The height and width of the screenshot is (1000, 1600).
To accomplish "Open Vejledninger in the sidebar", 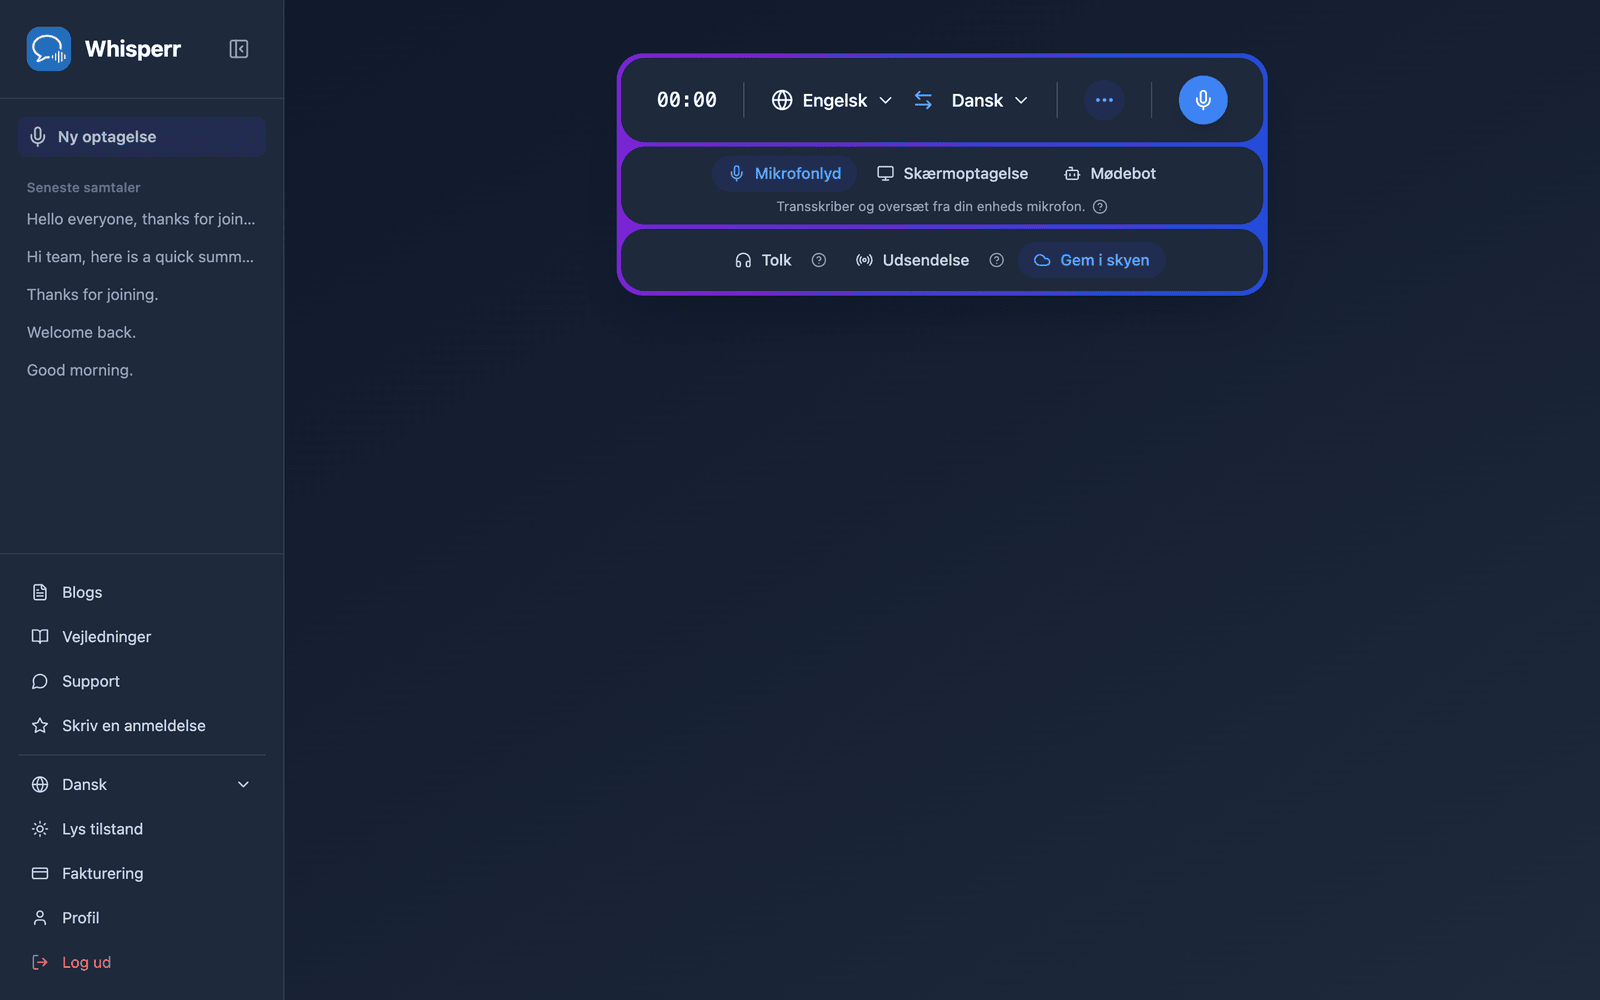I will 142,637.
